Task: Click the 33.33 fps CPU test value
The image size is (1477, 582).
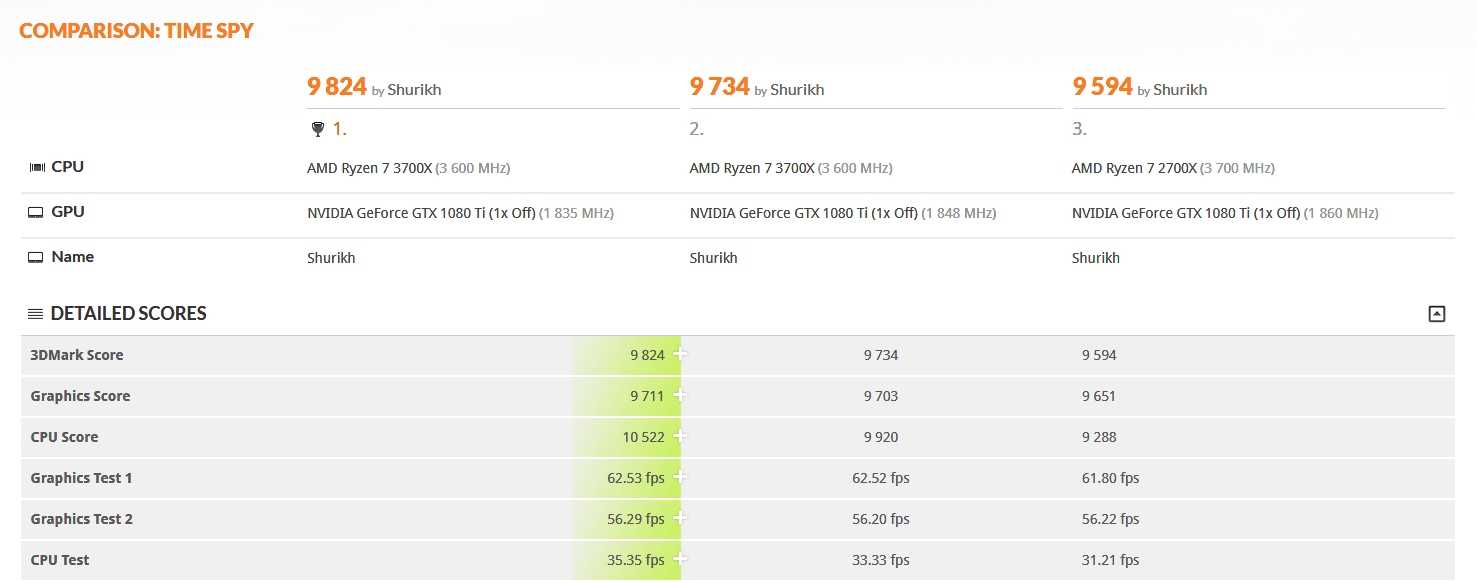Action: [881, 560]
